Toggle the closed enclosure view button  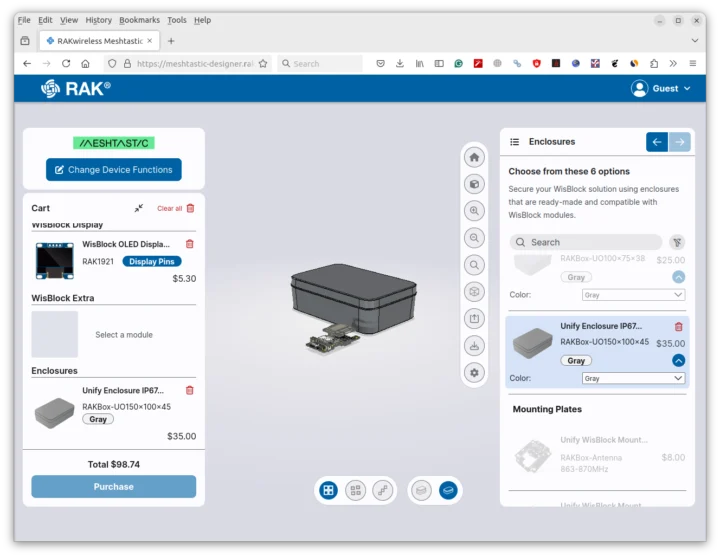pyautogui.click(x=447, y=490)
